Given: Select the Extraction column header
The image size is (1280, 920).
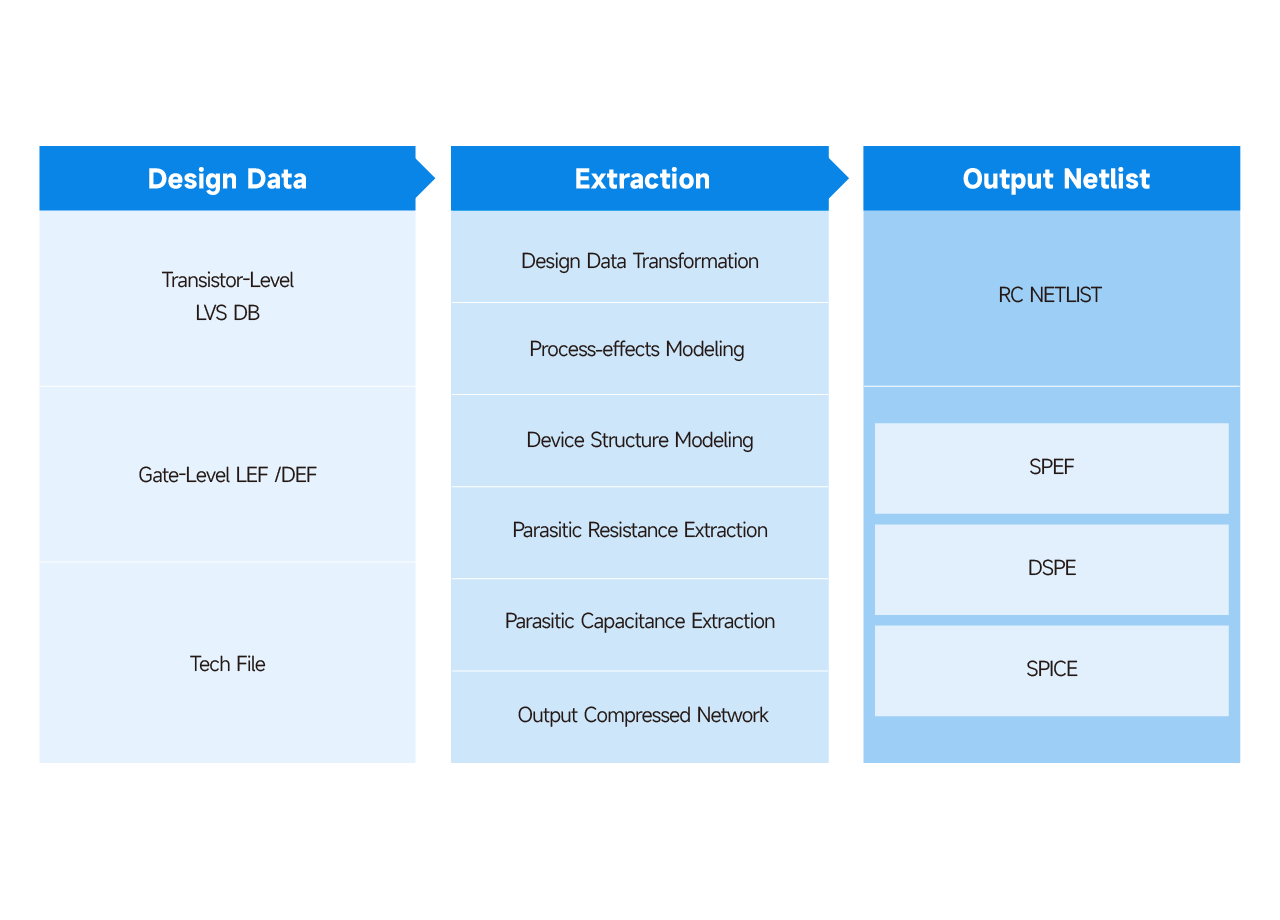Looking at the screenshot, I should pos(640,179).
